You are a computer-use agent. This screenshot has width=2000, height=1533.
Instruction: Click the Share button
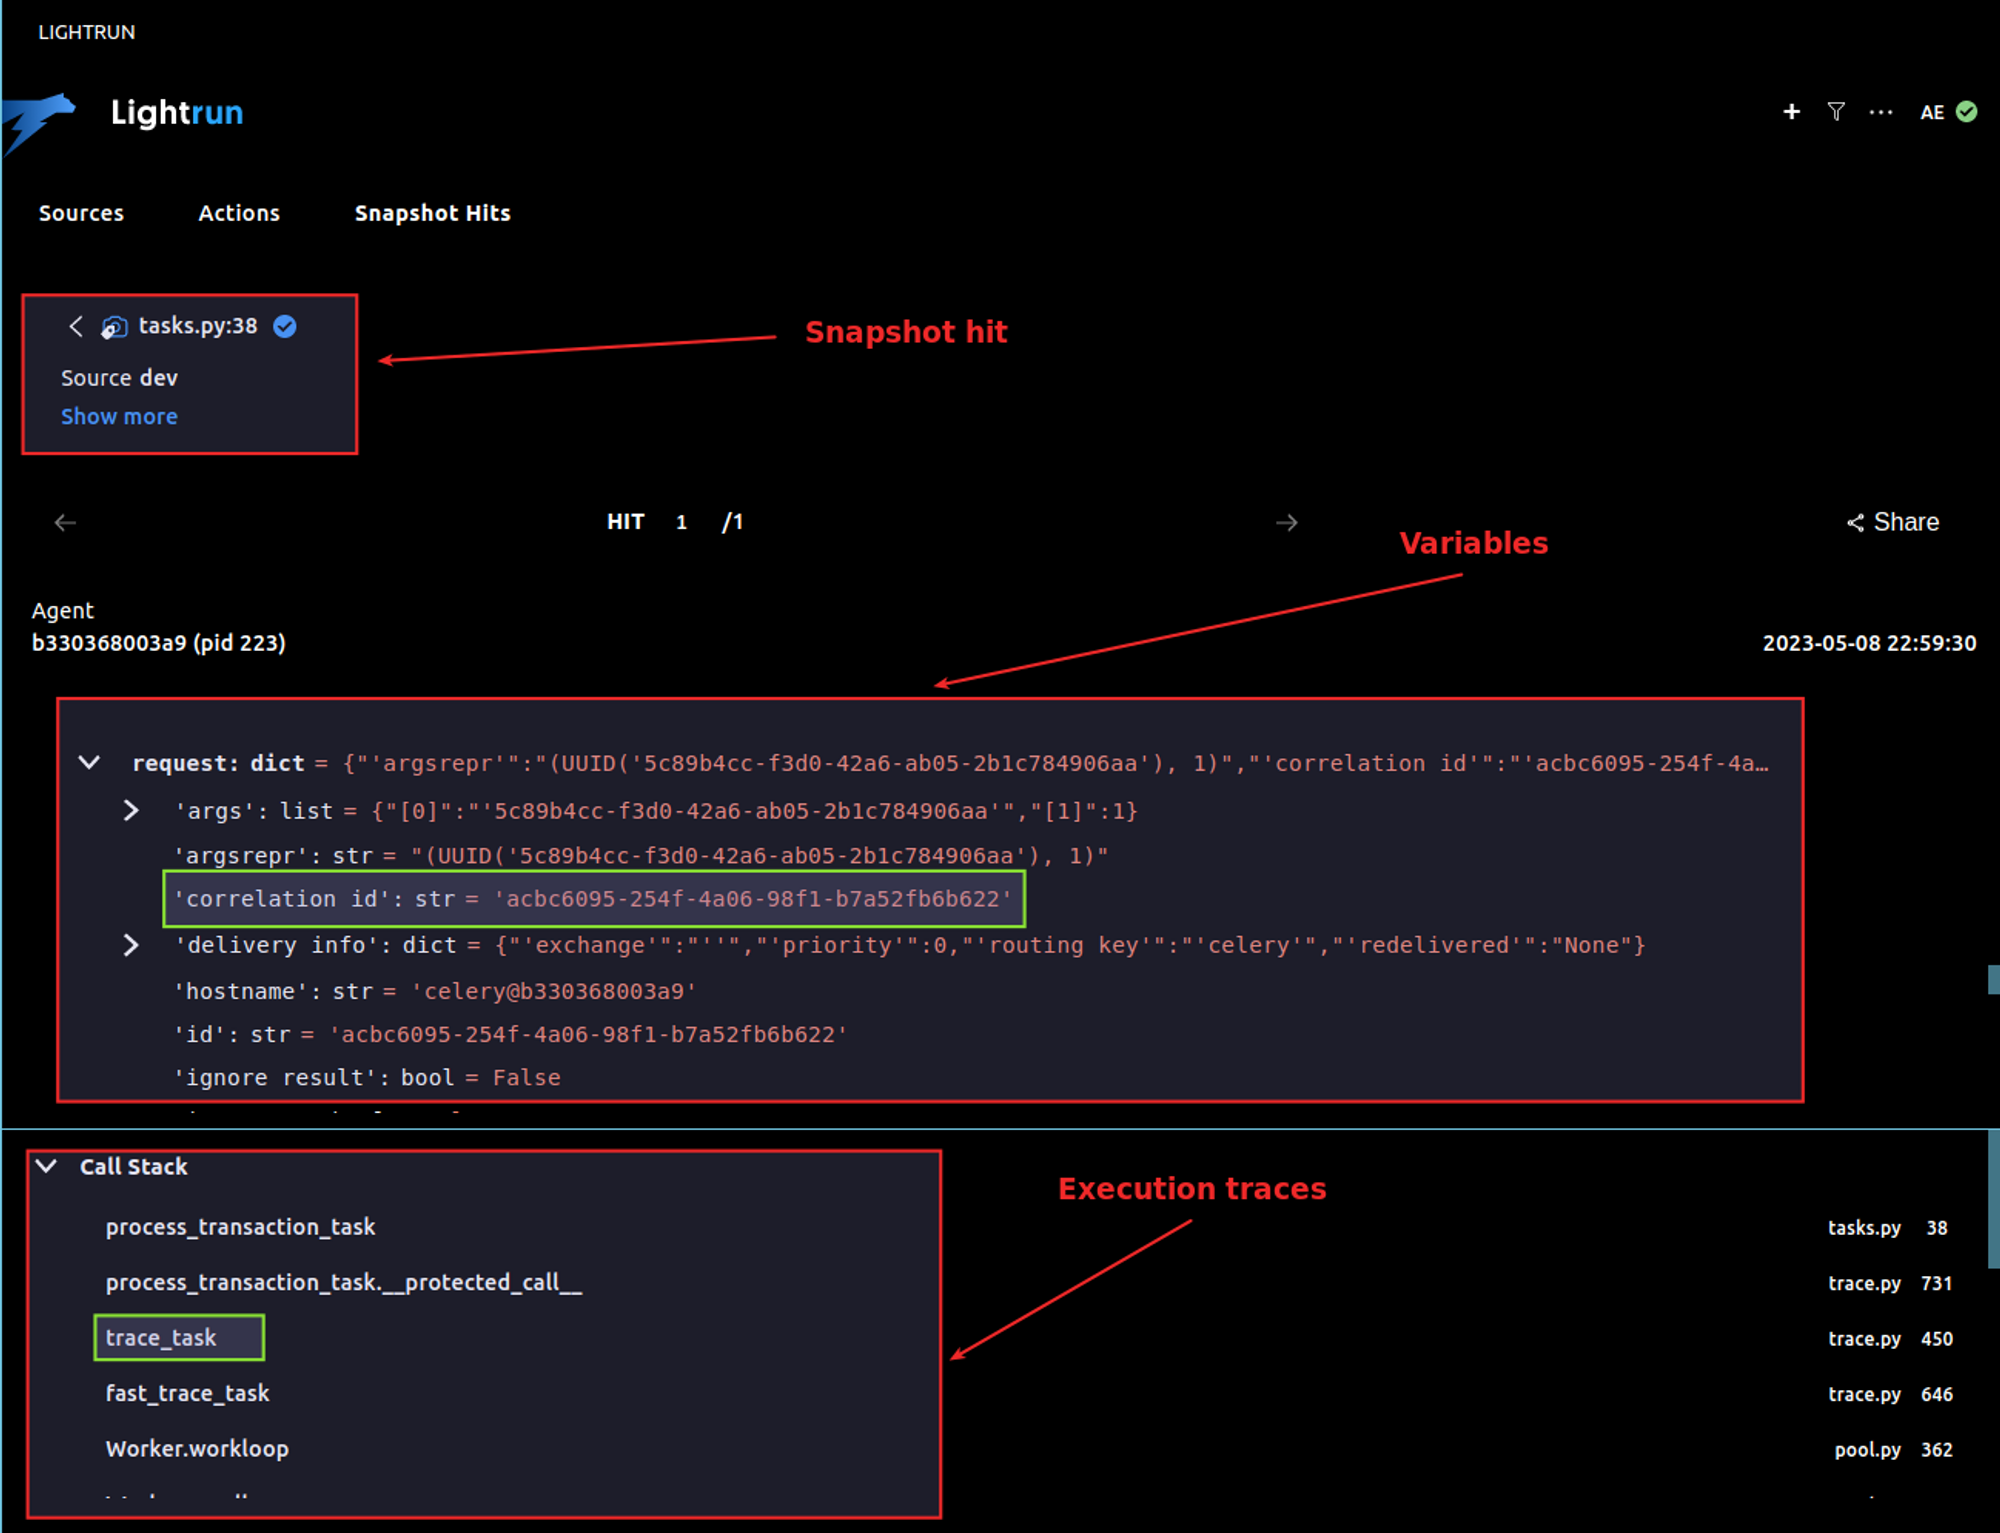(1892, 522)
